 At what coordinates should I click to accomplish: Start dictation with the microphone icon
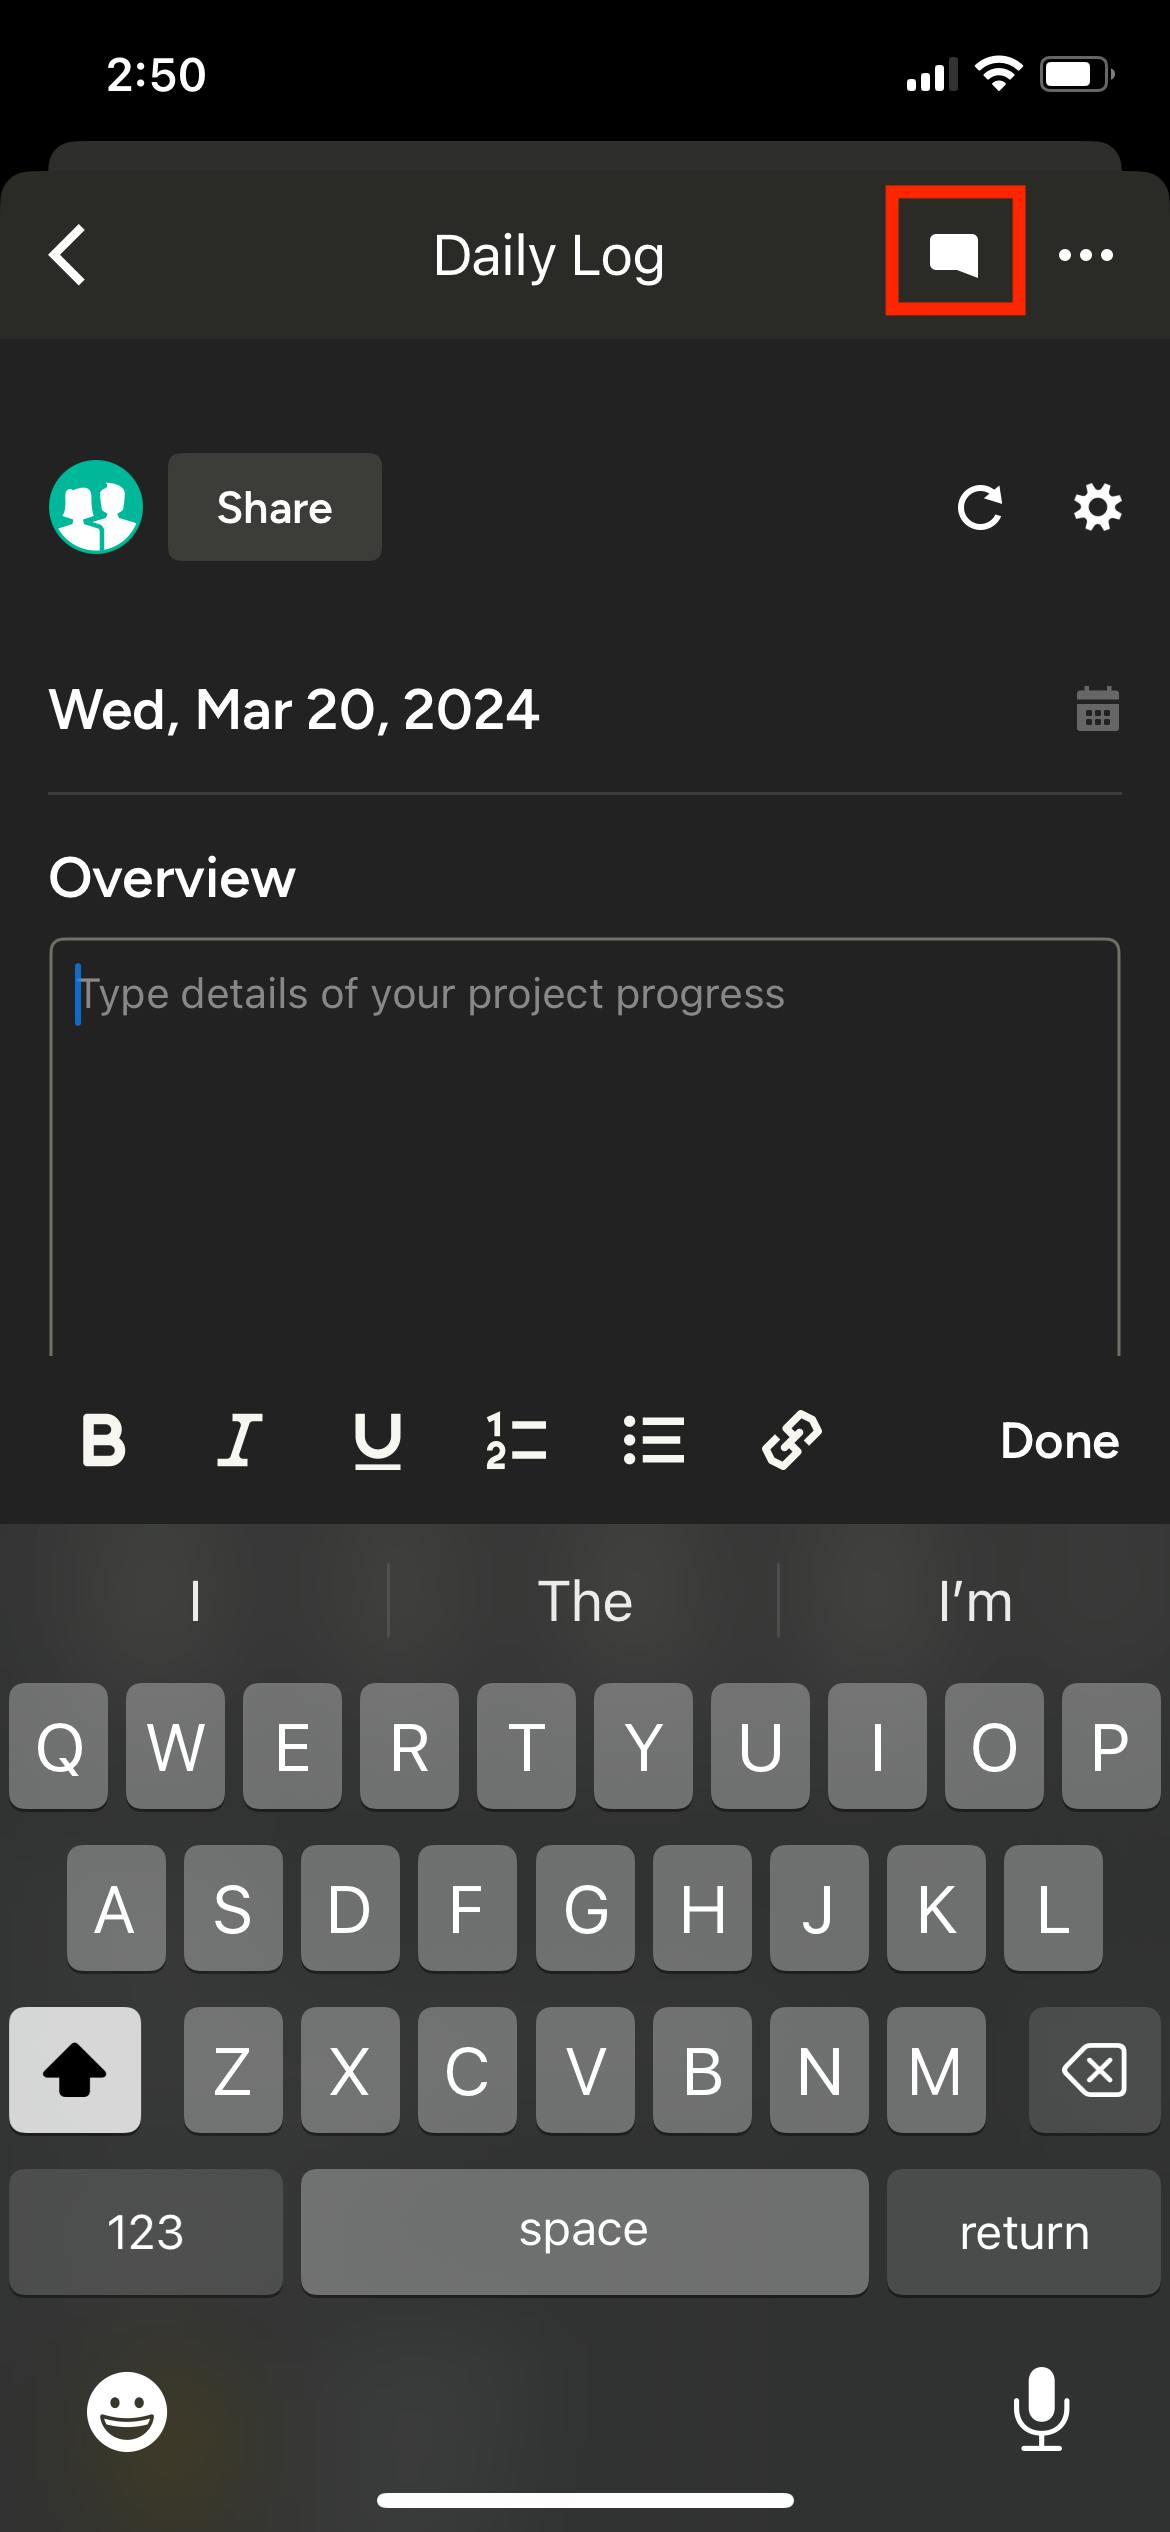(x=1041, y=2409)
